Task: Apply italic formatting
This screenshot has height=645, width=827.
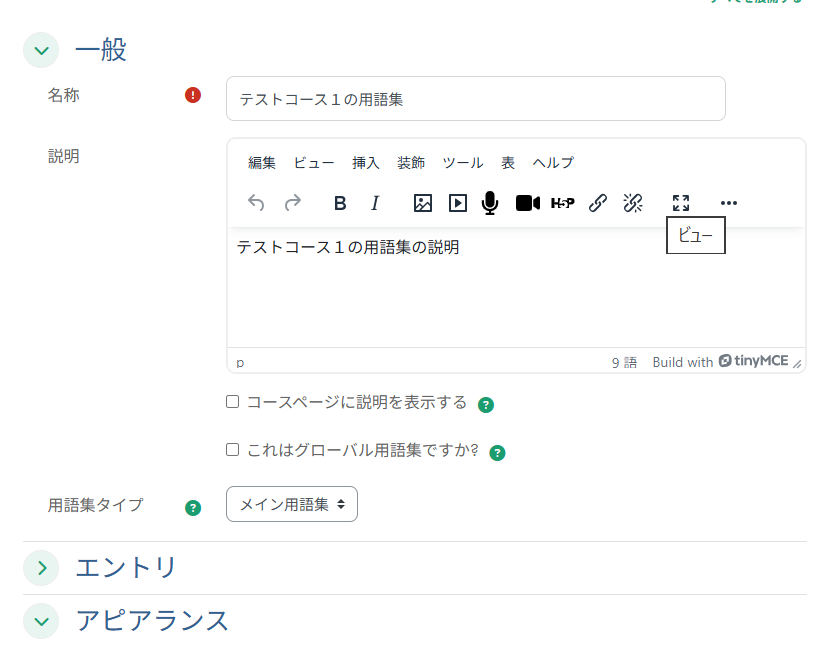Action: (x=375, y=203)
